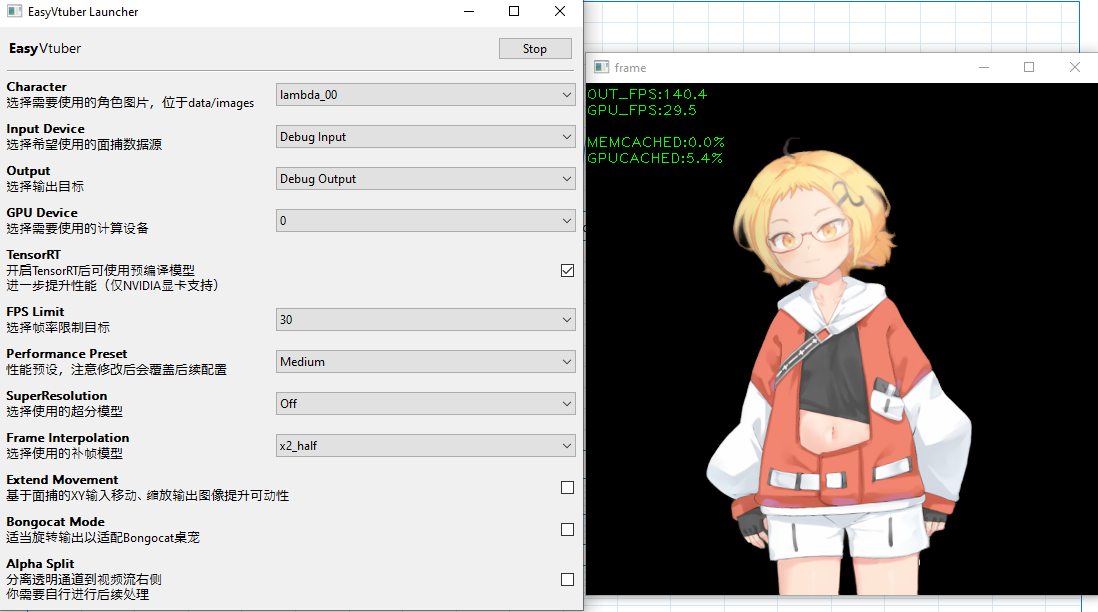Click the OUT_FPS:140.4 readout

[647, 94]
